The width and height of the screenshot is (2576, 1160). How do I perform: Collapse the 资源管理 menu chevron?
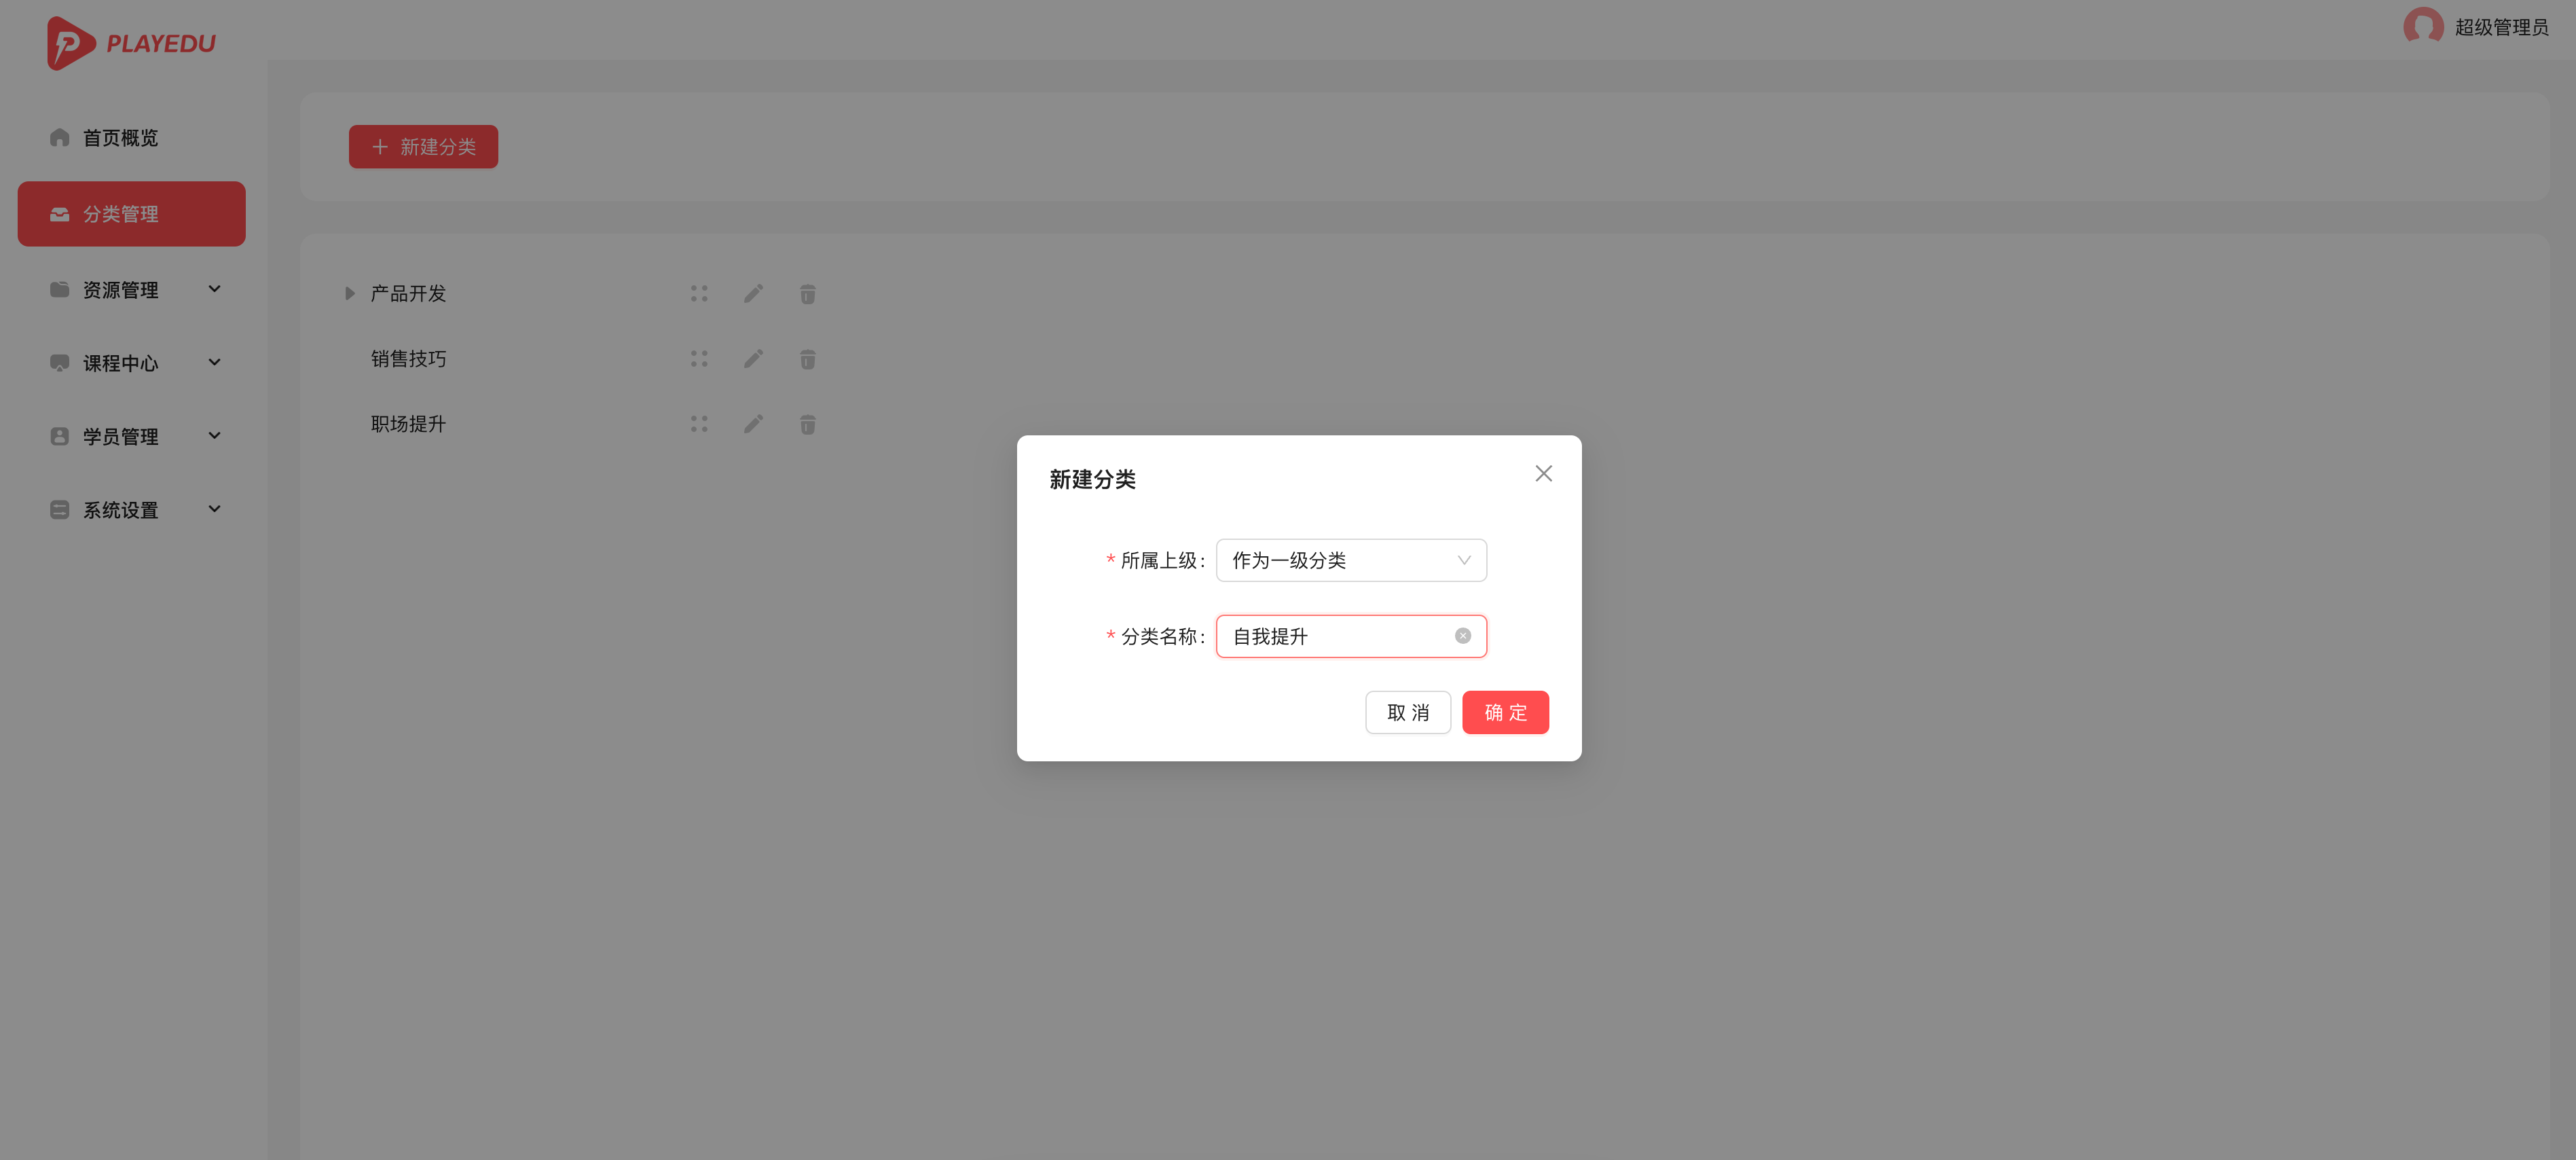click(214, 289)
